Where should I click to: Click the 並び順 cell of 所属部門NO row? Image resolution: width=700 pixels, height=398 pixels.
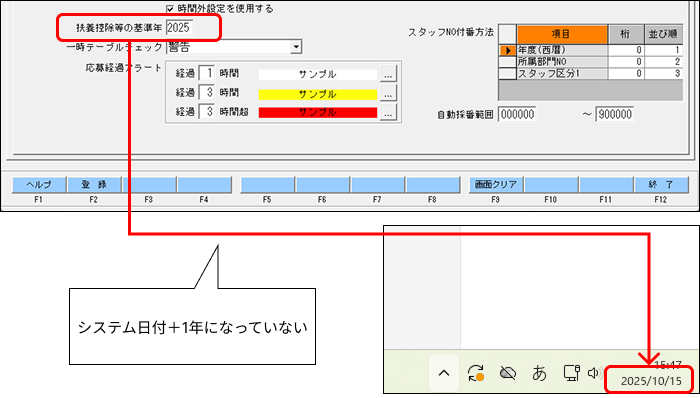tap(663, 62)
